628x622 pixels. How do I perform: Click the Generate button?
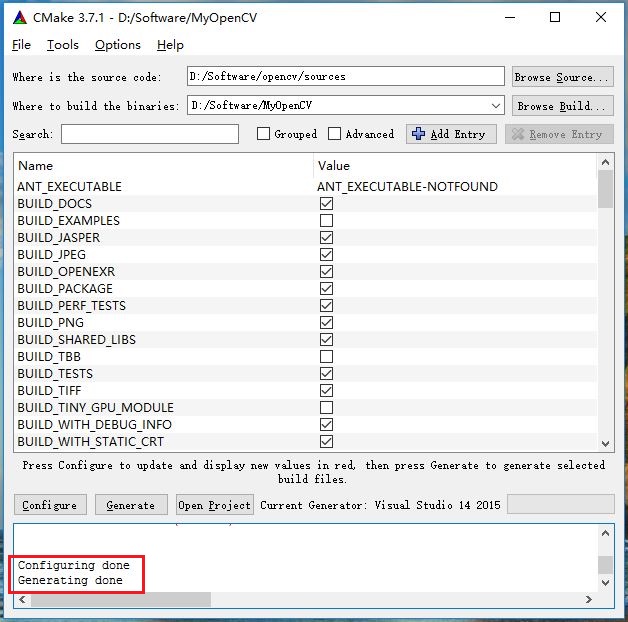tap(131, 505)
